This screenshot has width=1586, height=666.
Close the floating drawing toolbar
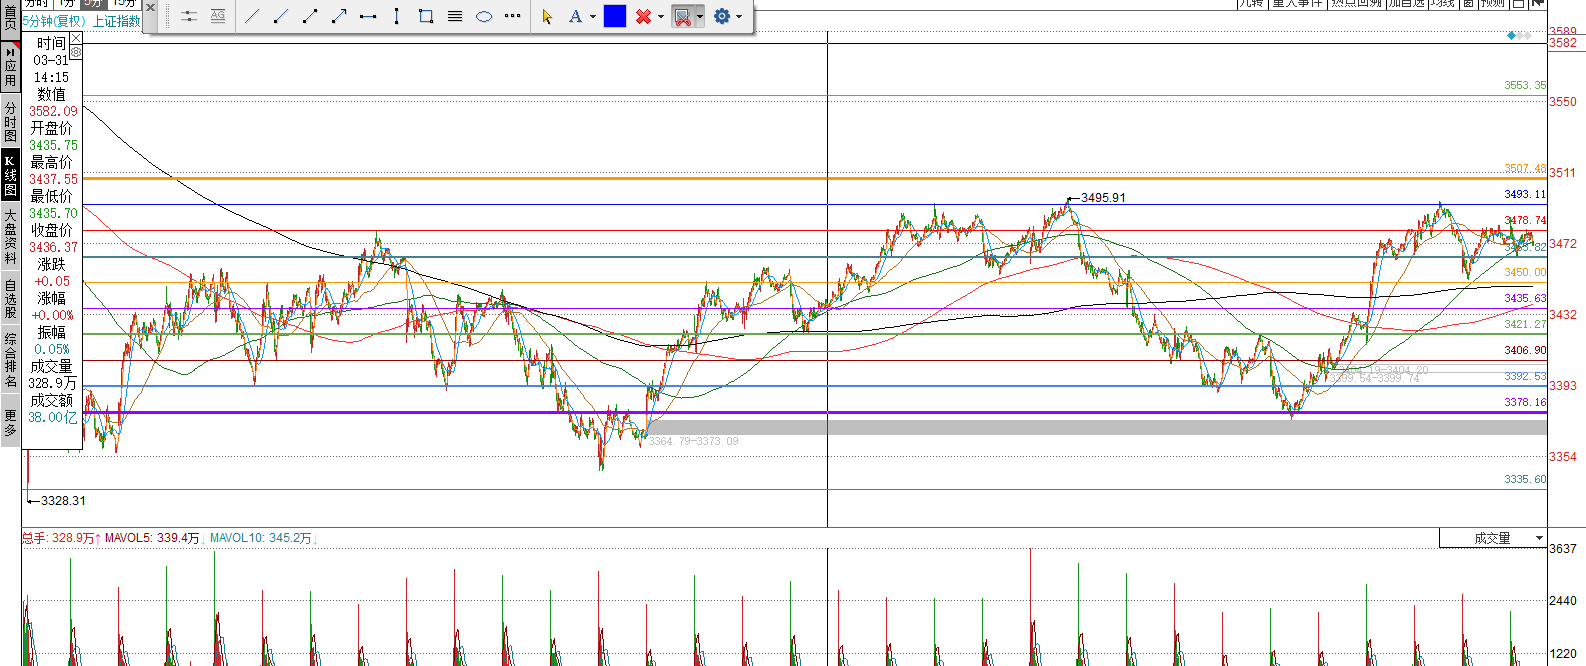click(151, 7)
